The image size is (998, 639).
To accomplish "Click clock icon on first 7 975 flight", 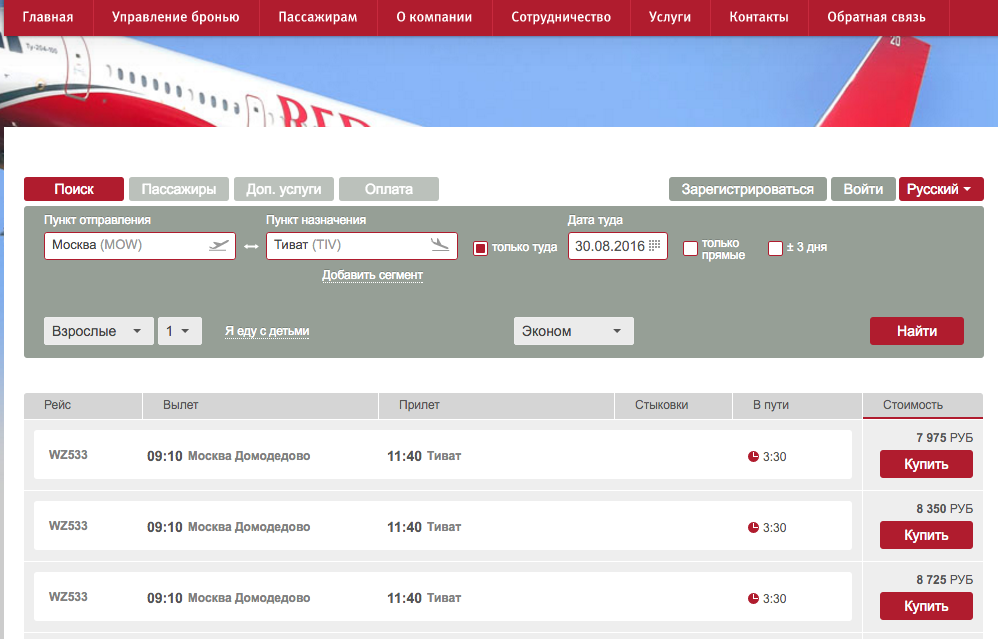I will coord(753,457).
